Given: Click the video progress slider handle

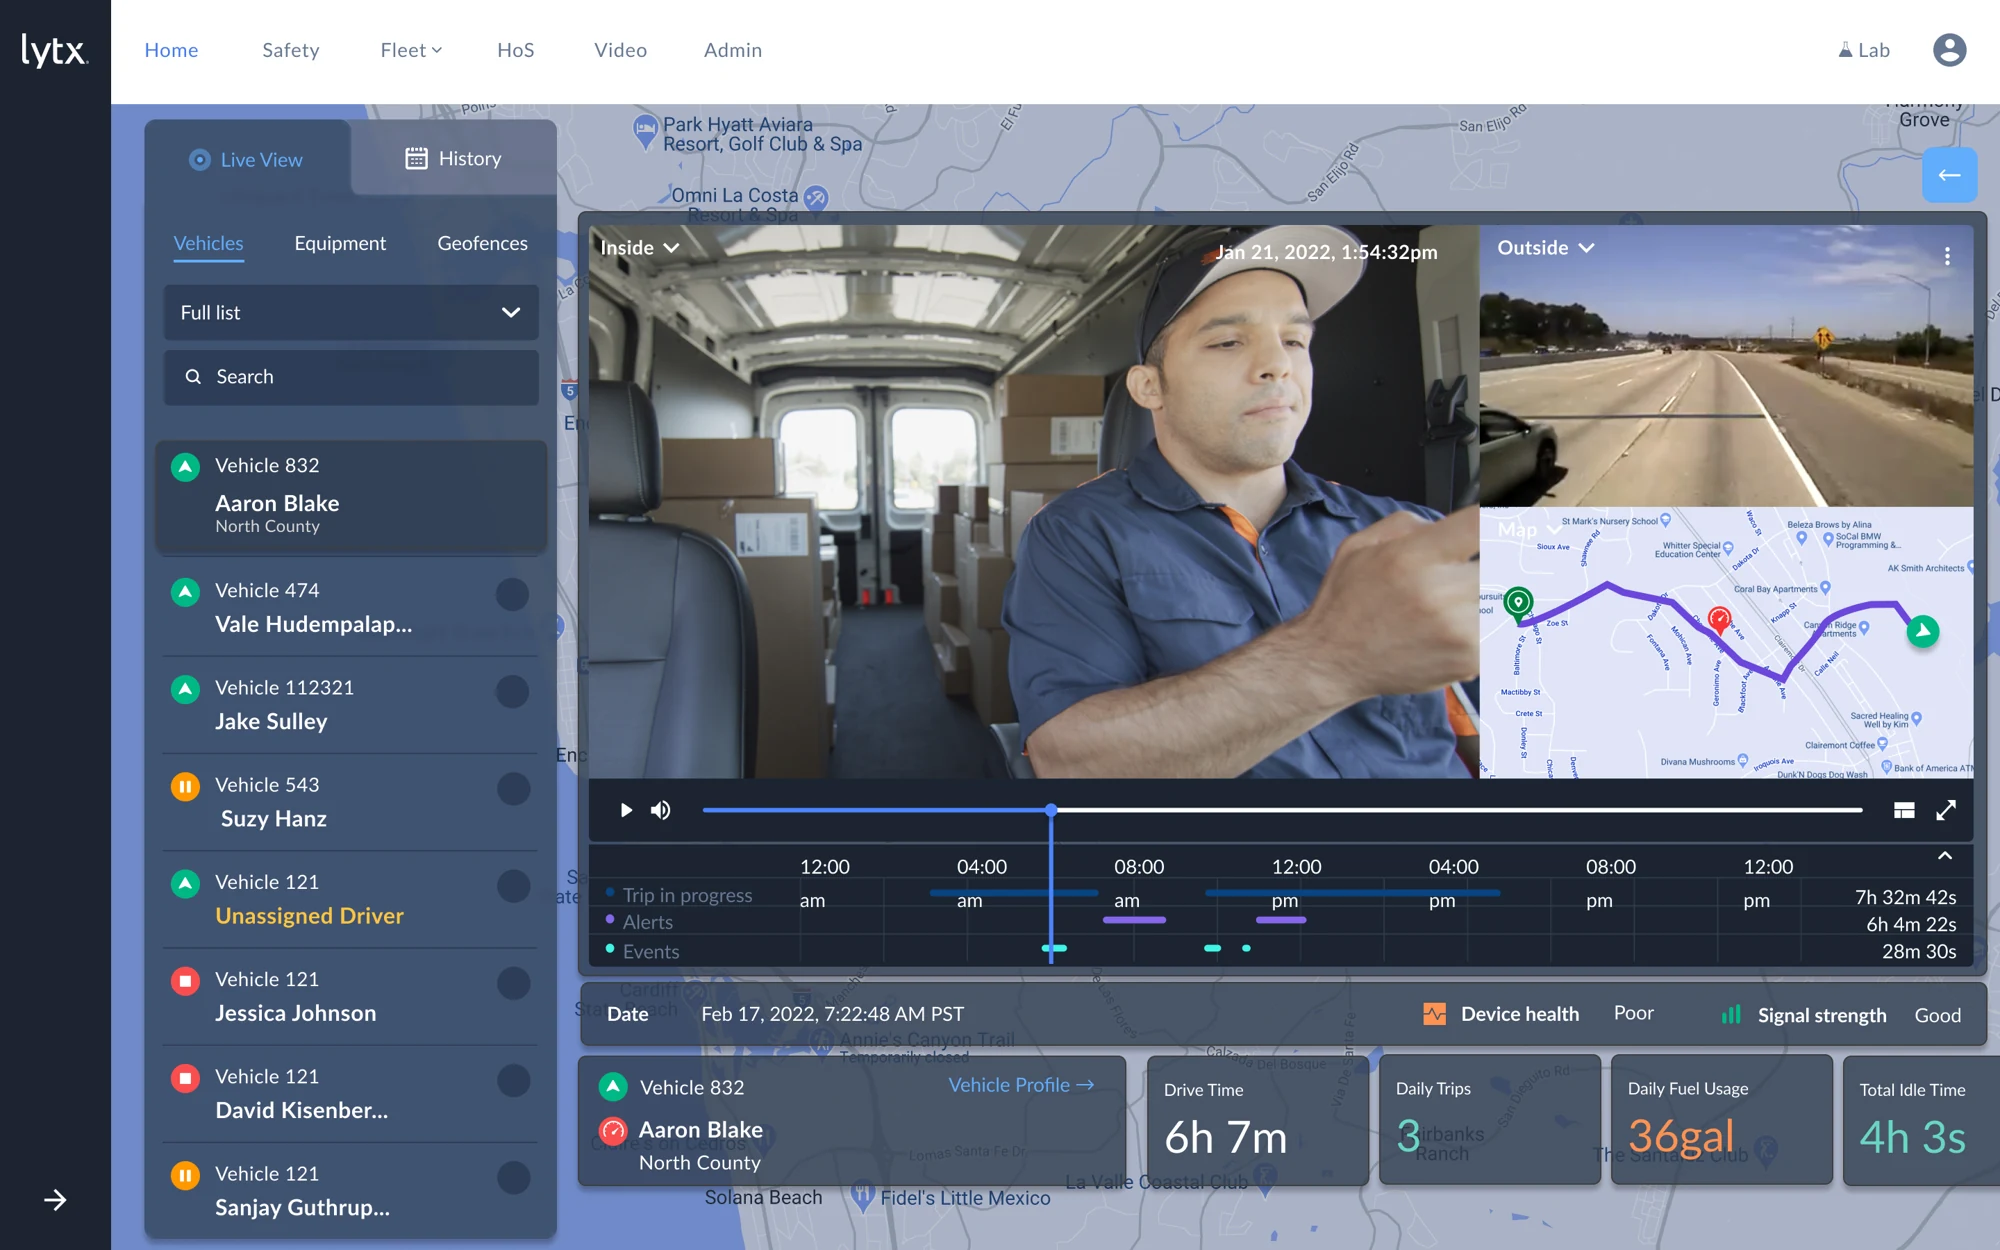Looking at the screenshot, I should click(1051, 810).
